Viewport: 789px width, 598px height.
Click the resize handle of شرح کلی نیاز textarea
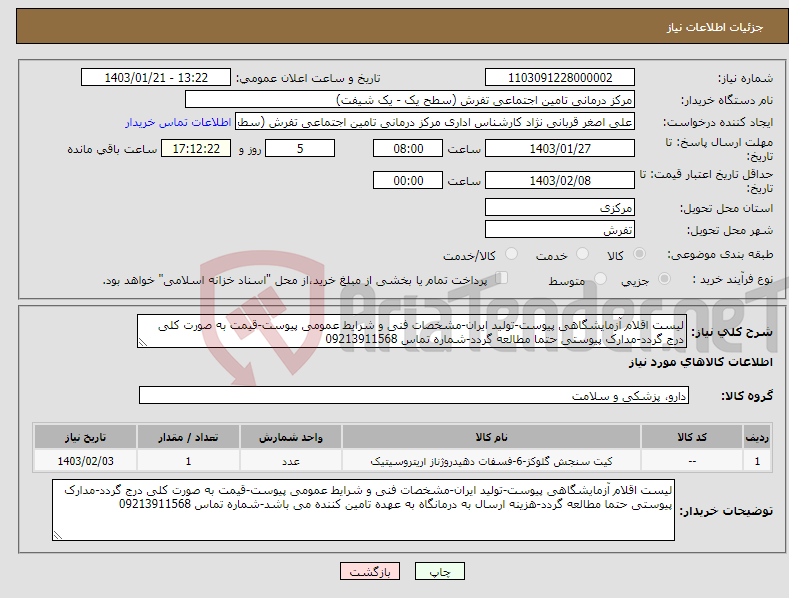[x=143, y=342]
